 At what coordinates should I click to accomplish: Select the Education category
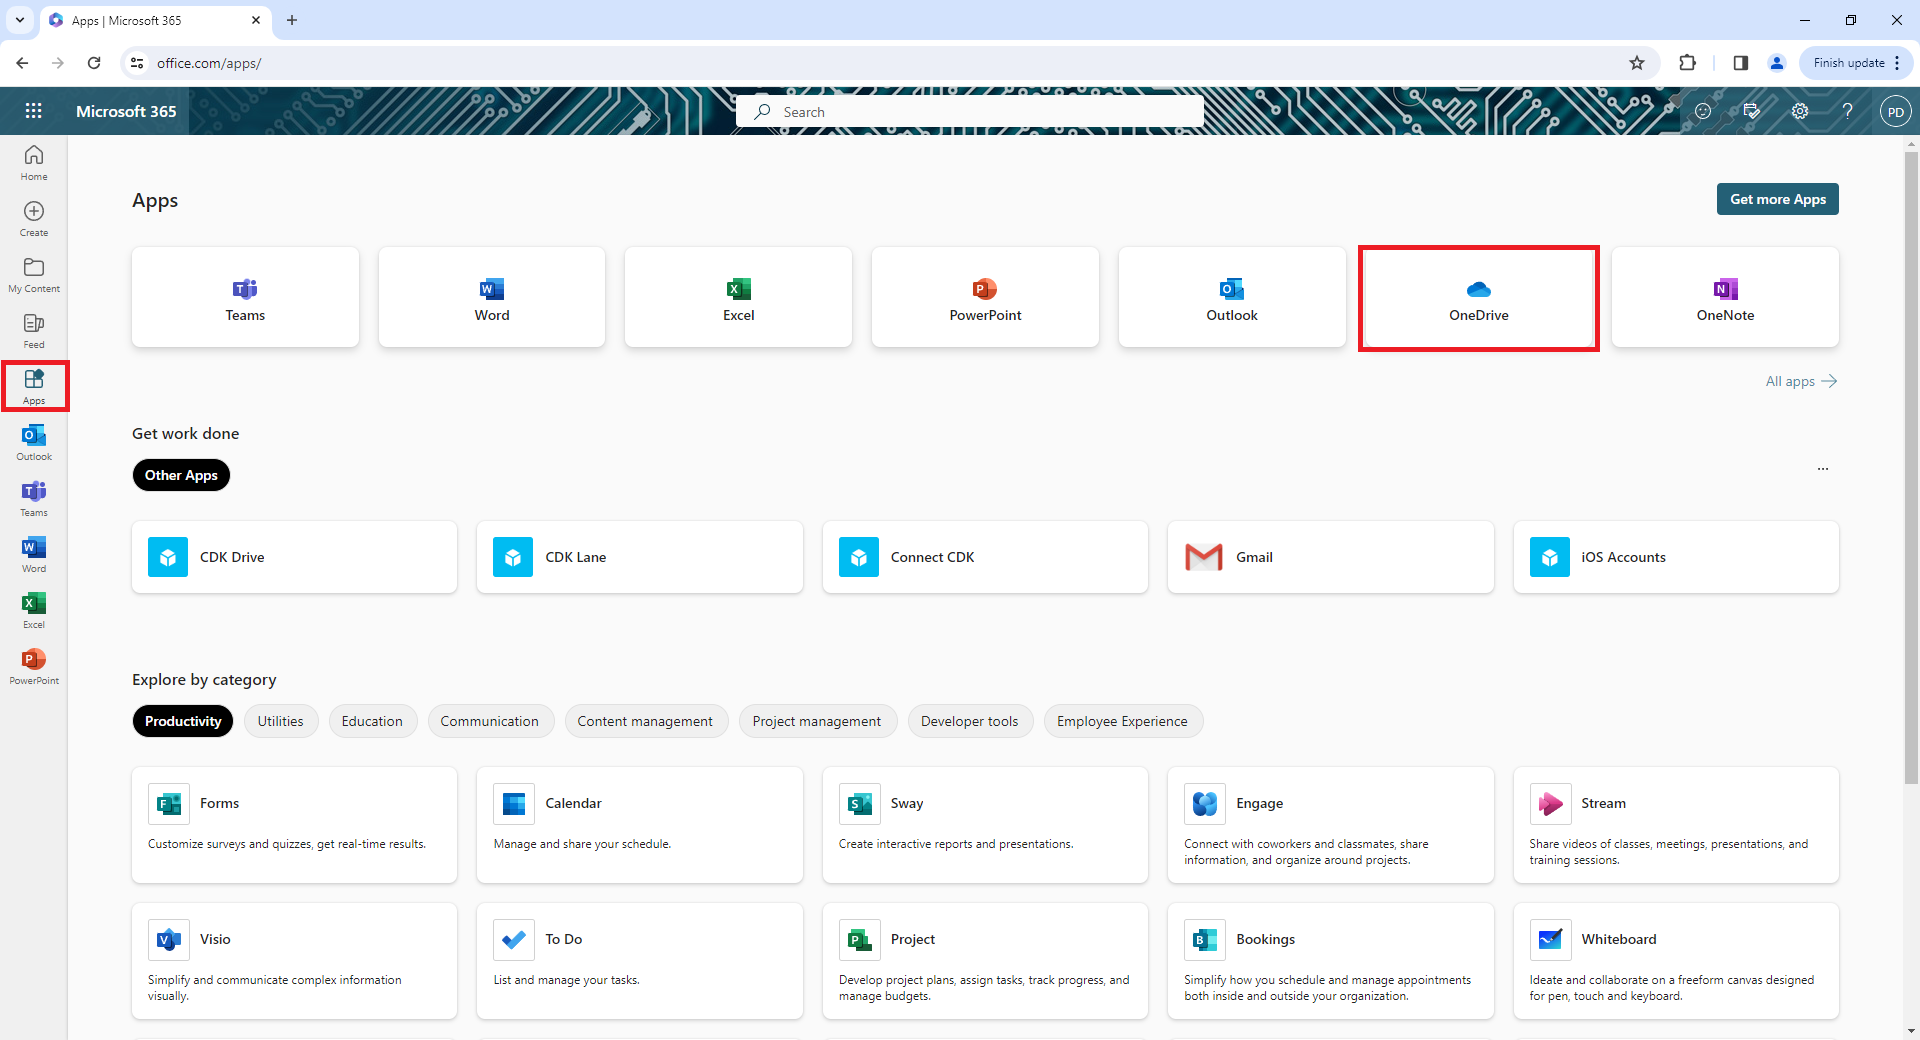coord(372,721)
